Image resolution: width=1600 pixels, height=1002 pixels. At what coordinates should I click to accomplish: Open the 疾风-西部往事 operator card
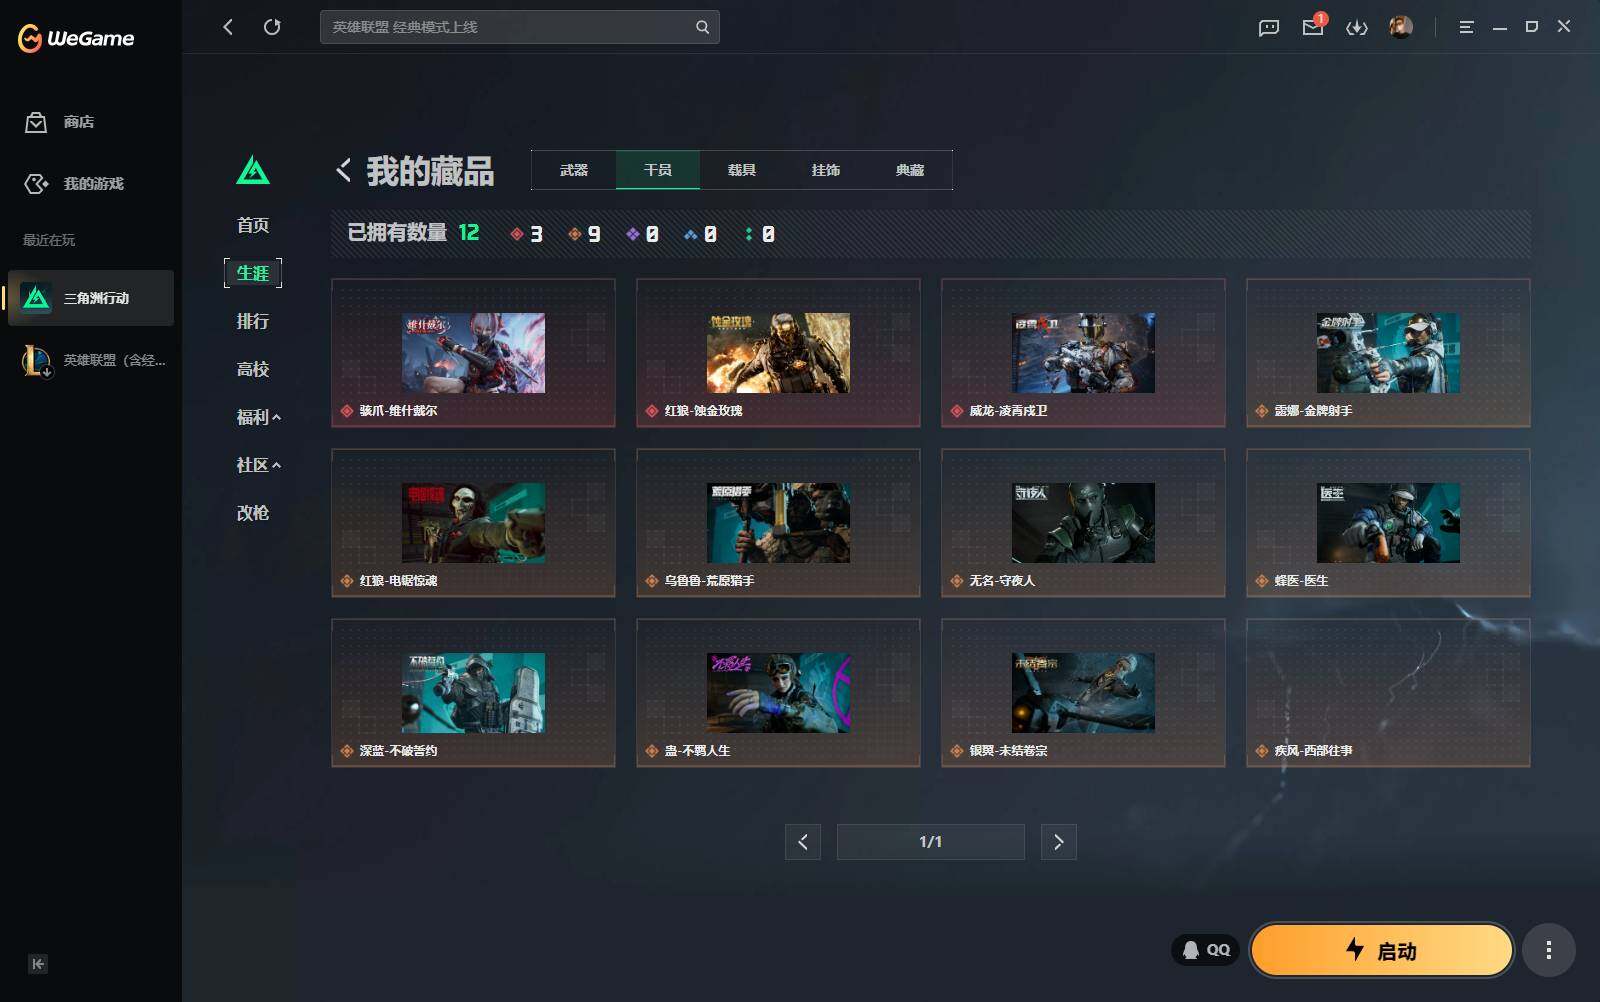1388,693
